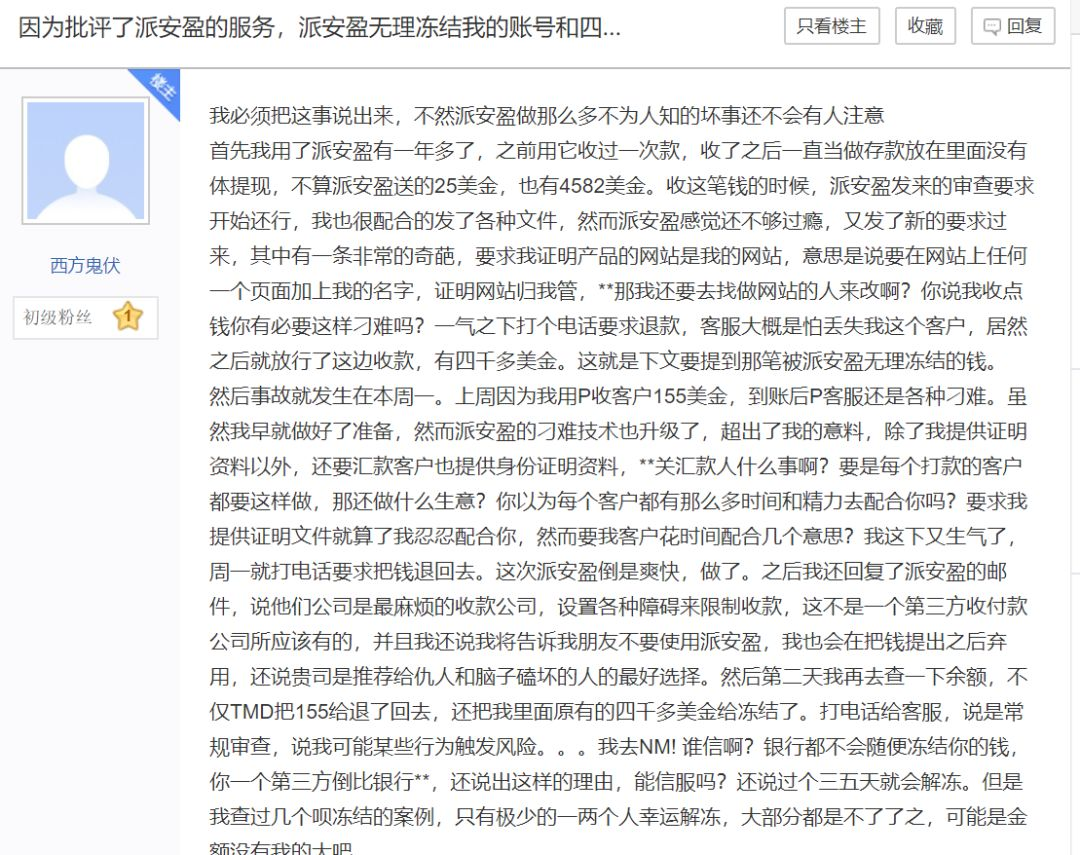Open the 西方鬼伏 user profile link
The image size is (1080, 855).
85,265
